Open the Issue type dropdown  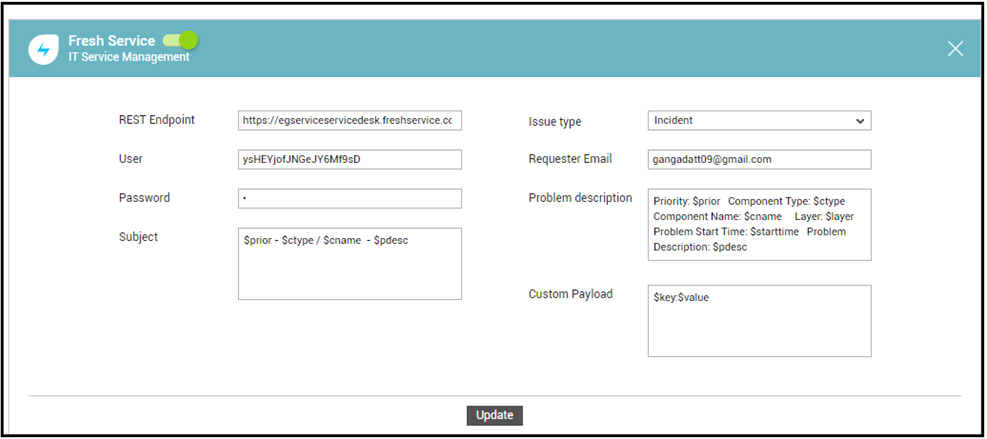click(759, 120)
